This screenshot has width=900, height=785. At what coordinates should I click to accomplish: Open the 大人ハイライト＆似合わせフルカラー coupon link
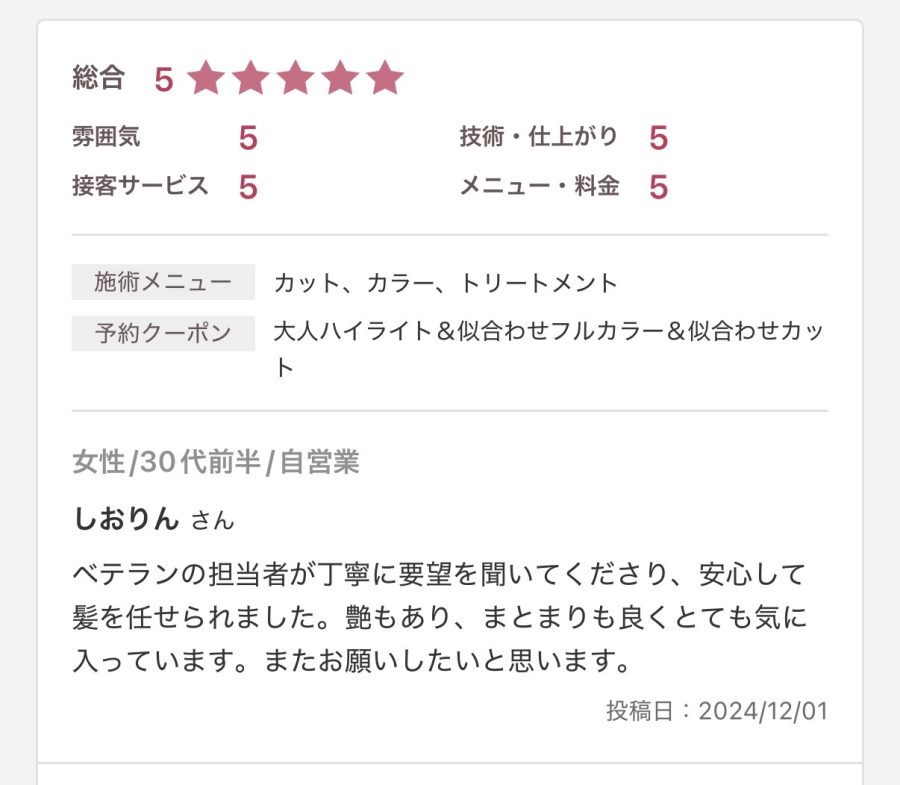548,333
